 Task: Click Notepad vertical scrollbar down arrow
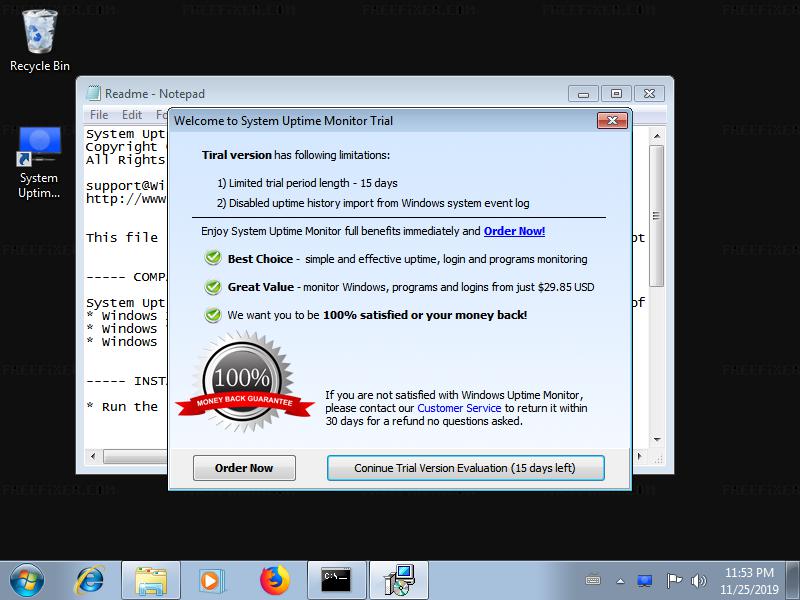click(x=657, y=440)
